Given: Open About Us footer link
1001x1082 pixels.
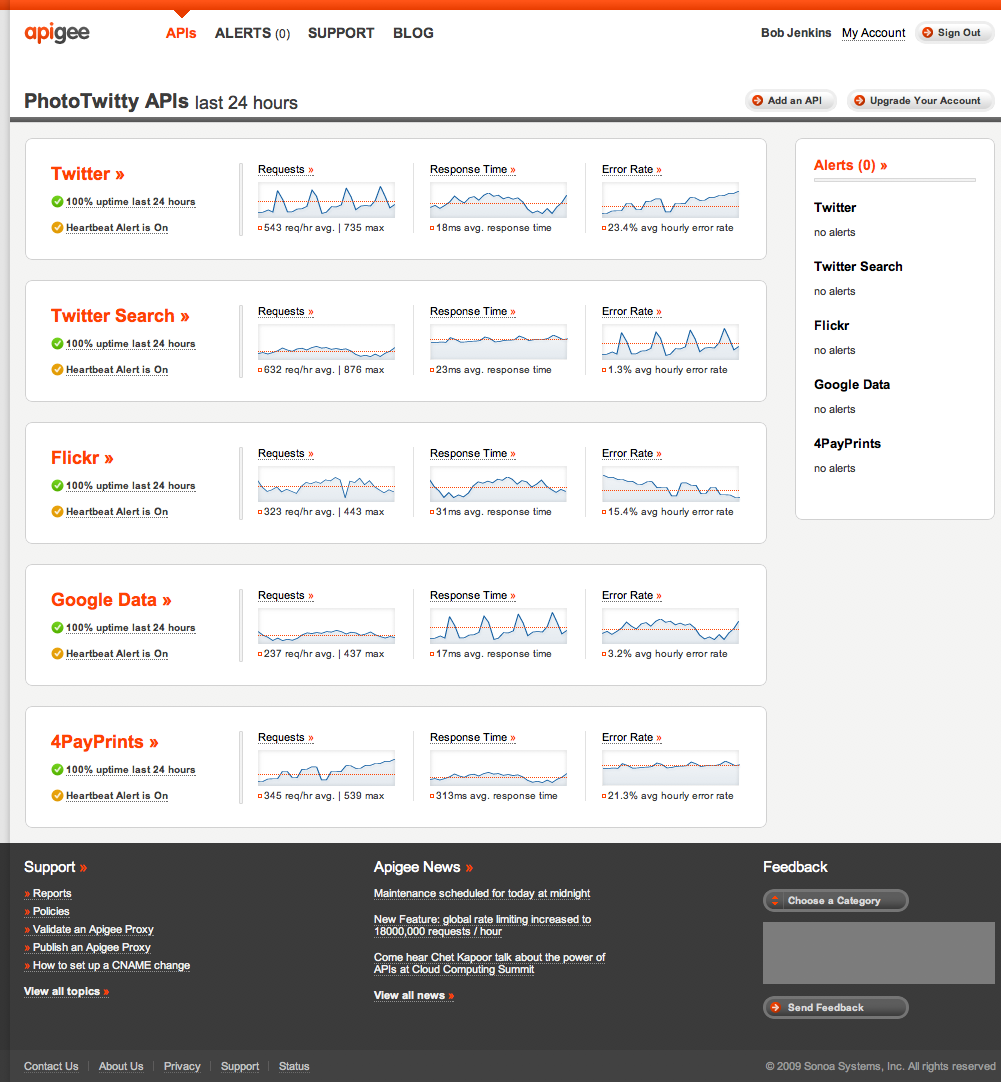Looking at the screenshot, I should 121,1066.
